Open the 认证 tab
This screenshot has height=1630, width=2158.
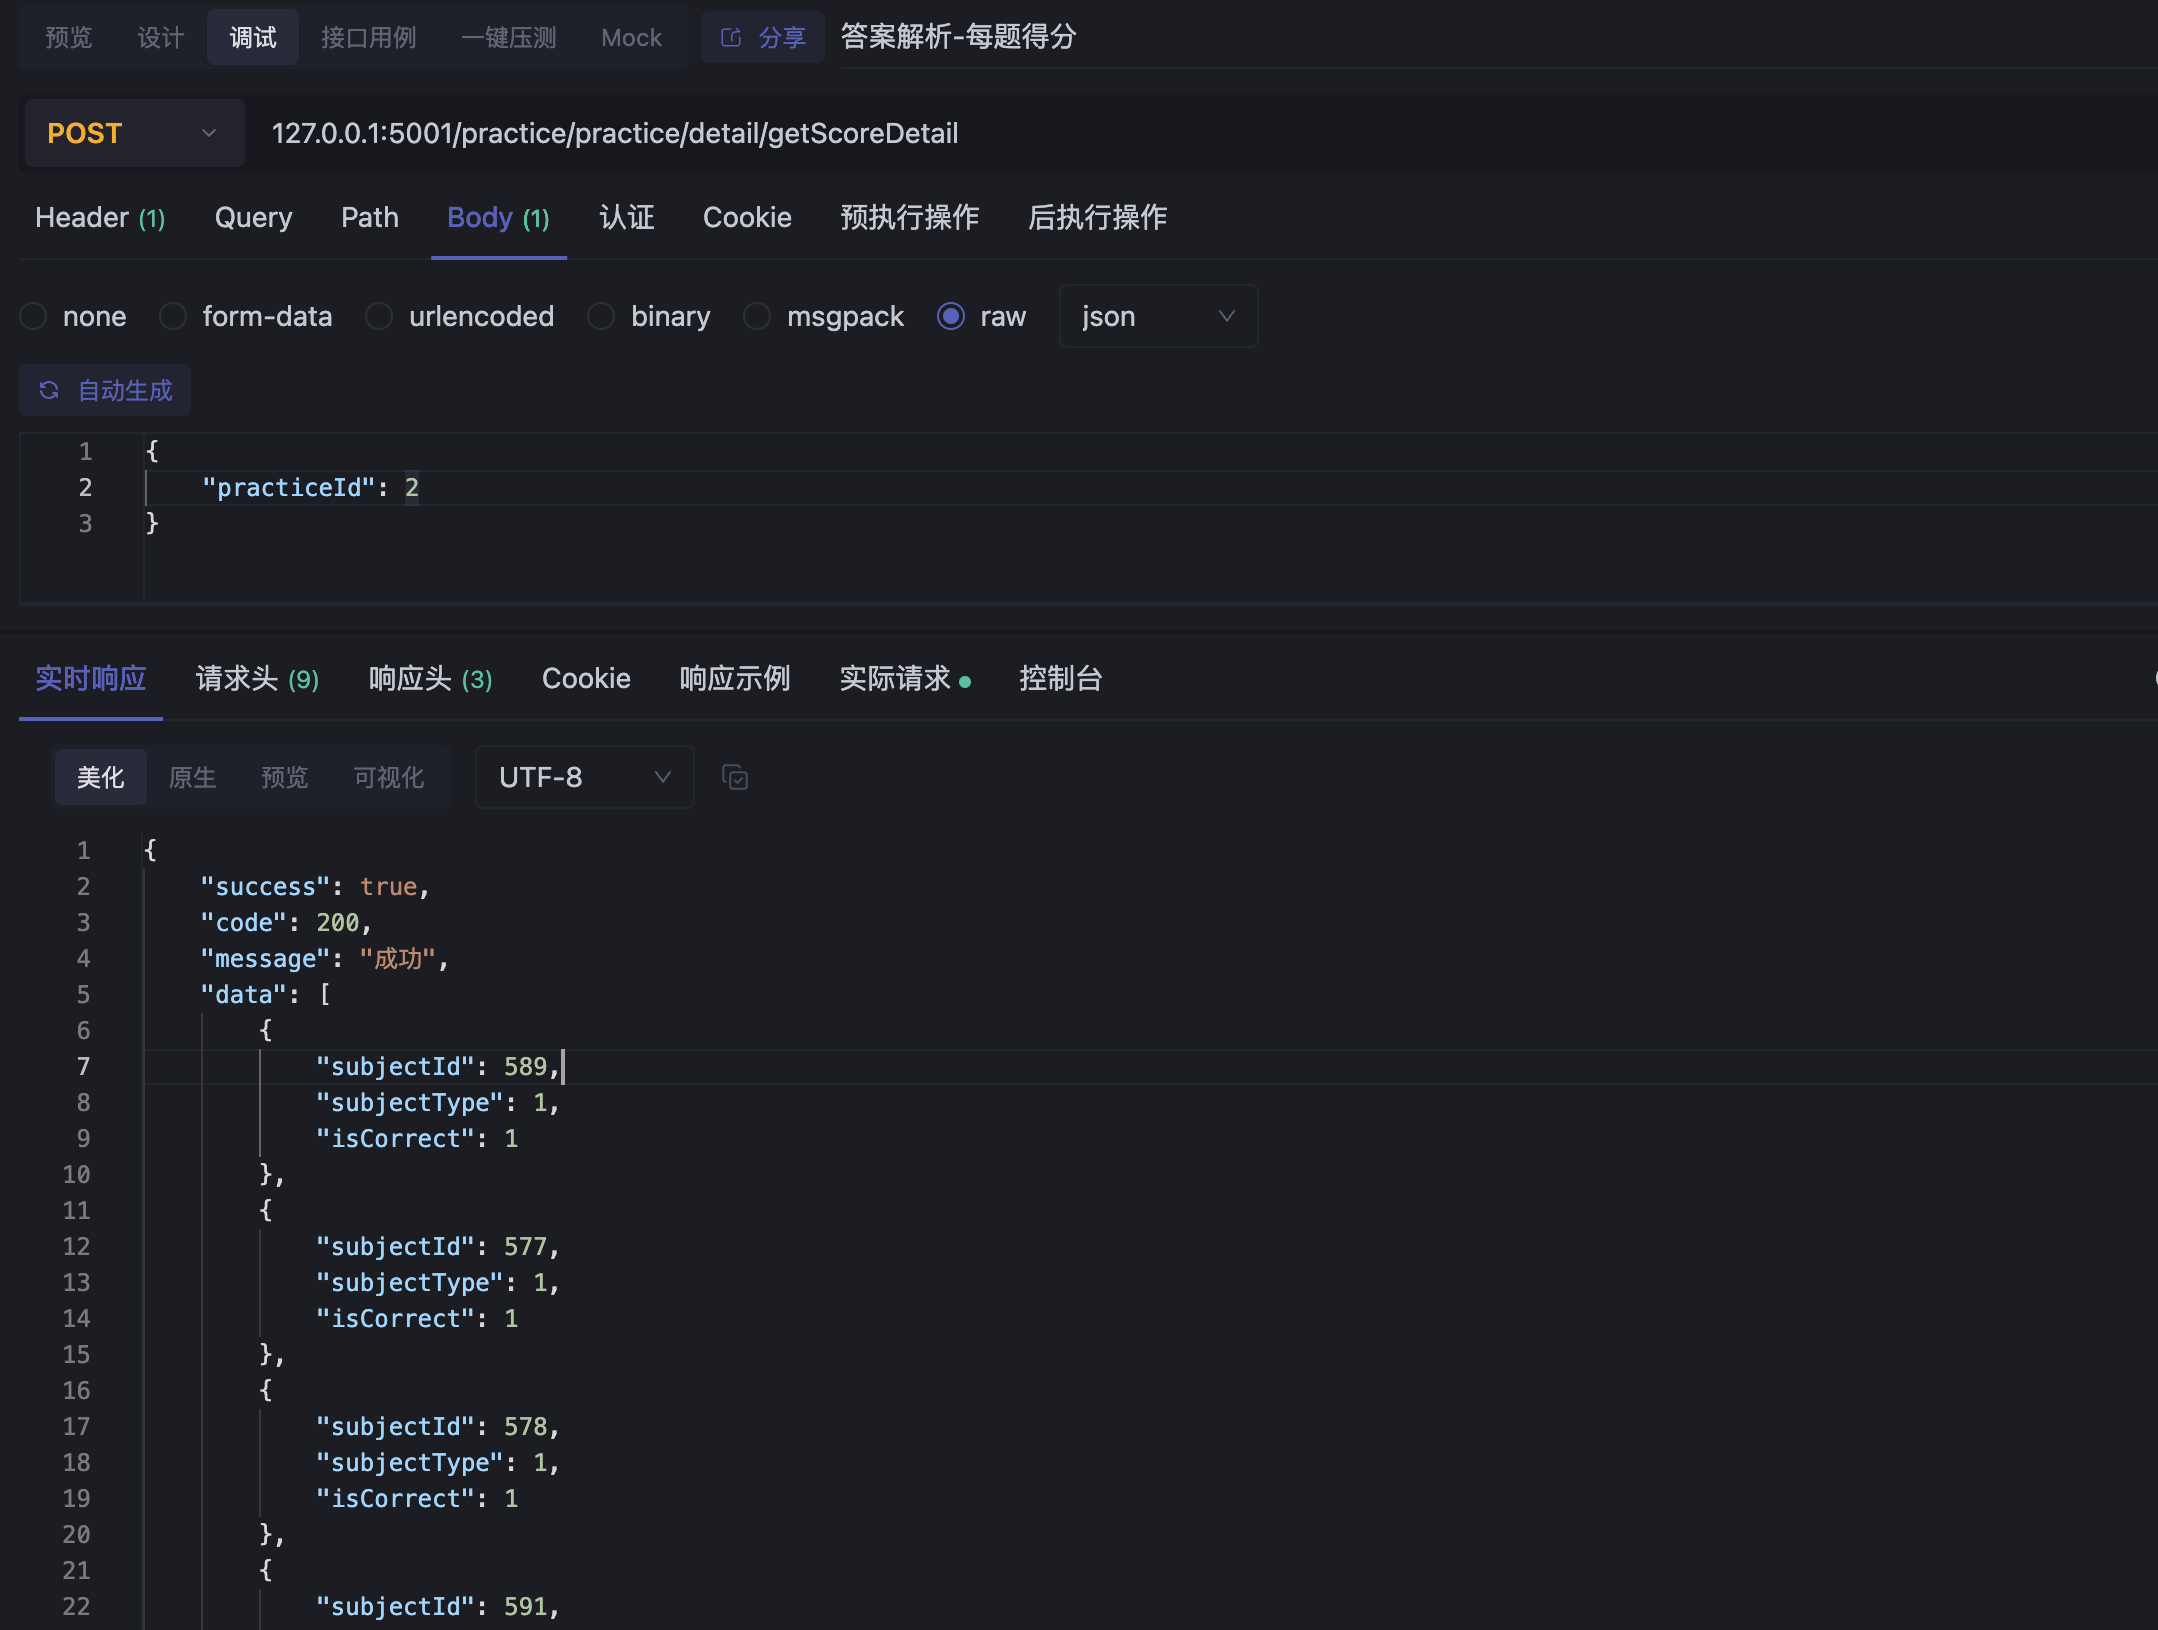pyautogui.click(x=627, y=218)
